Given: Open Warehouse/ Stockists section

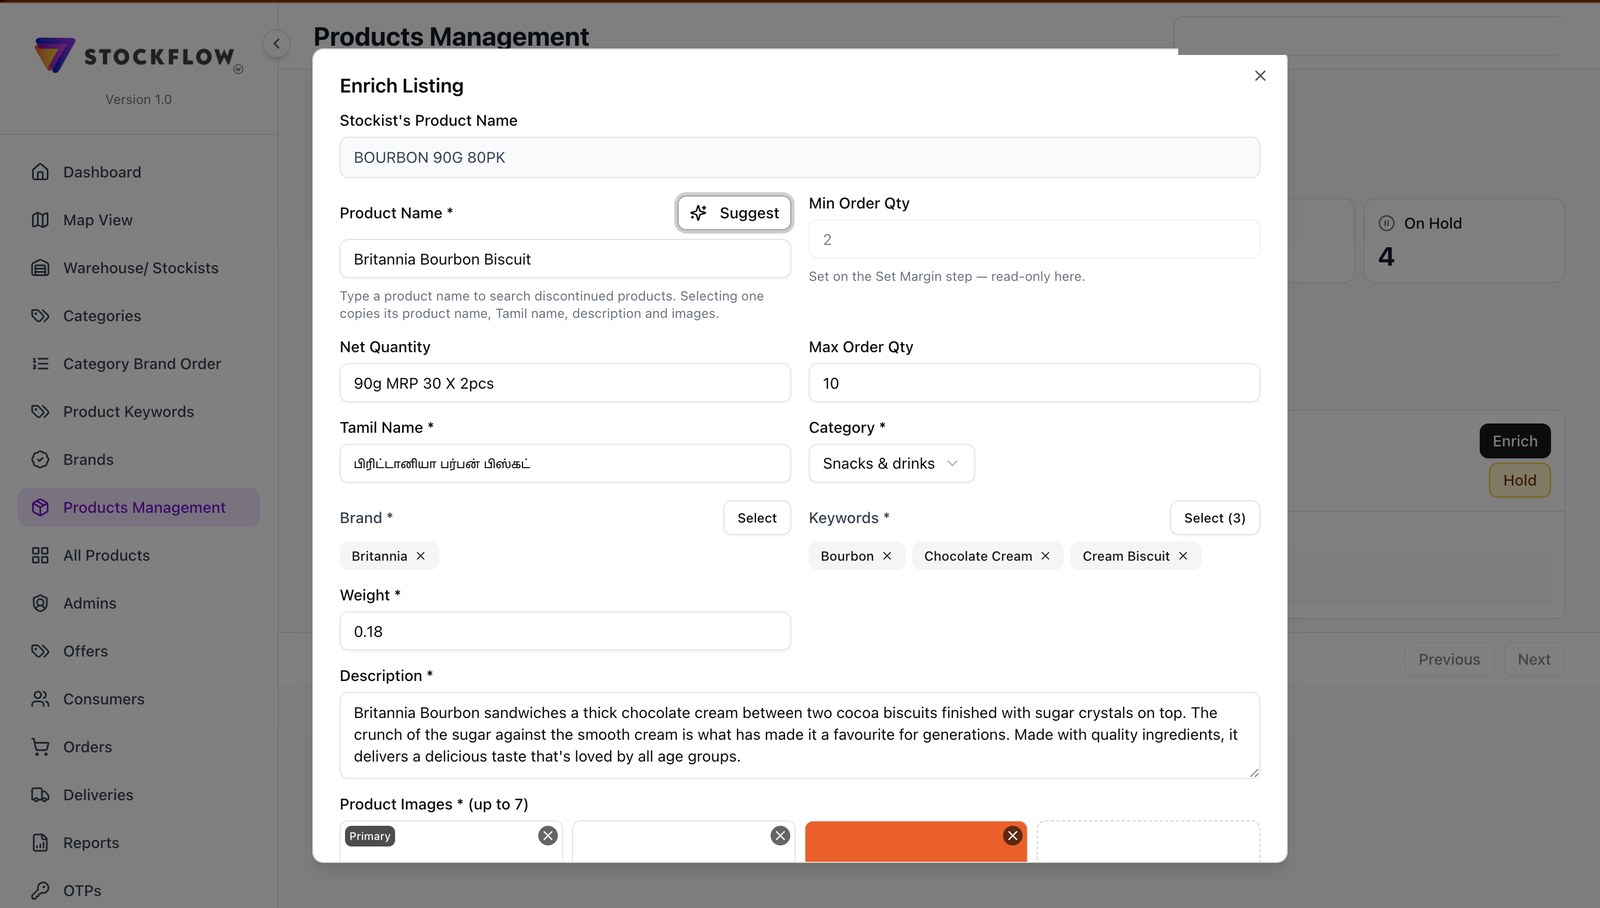Looking at the screenshot, I should [x=139, y=268].
